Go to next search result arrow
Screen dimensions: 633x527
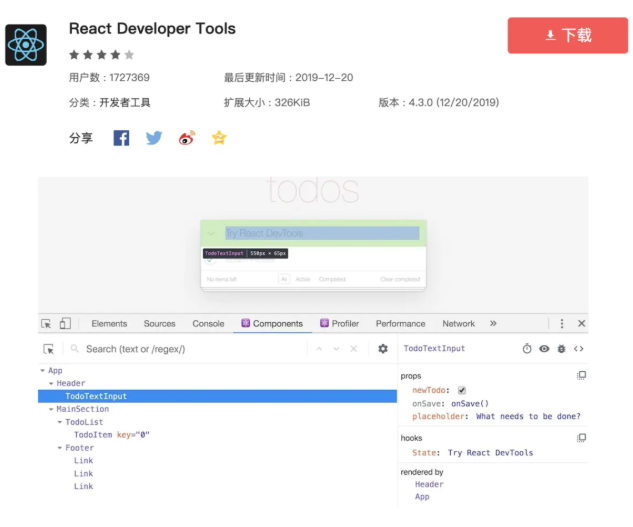336,349
